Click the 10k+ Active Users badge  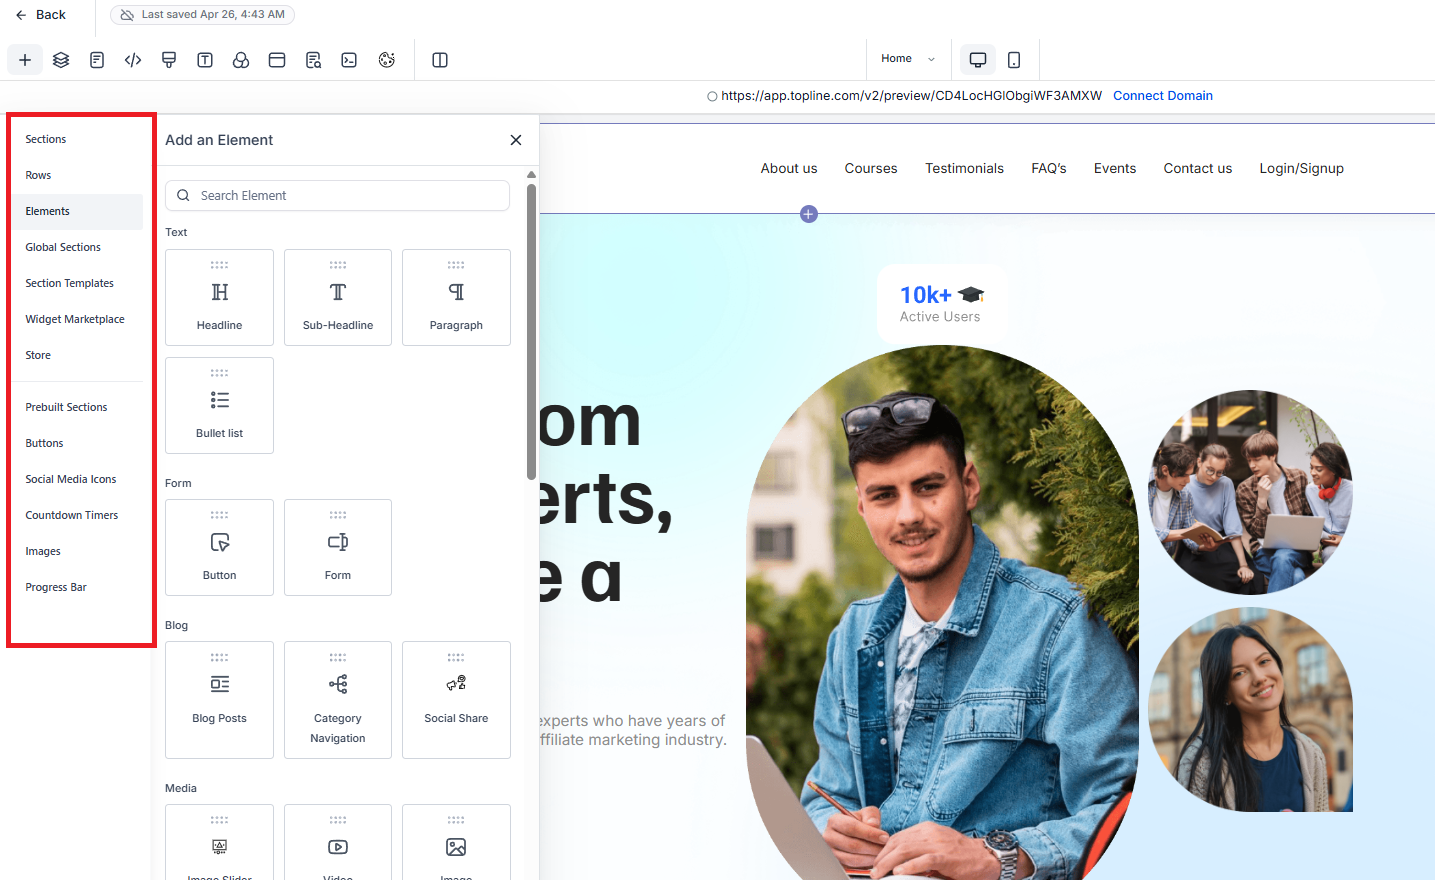pos(942,304)
